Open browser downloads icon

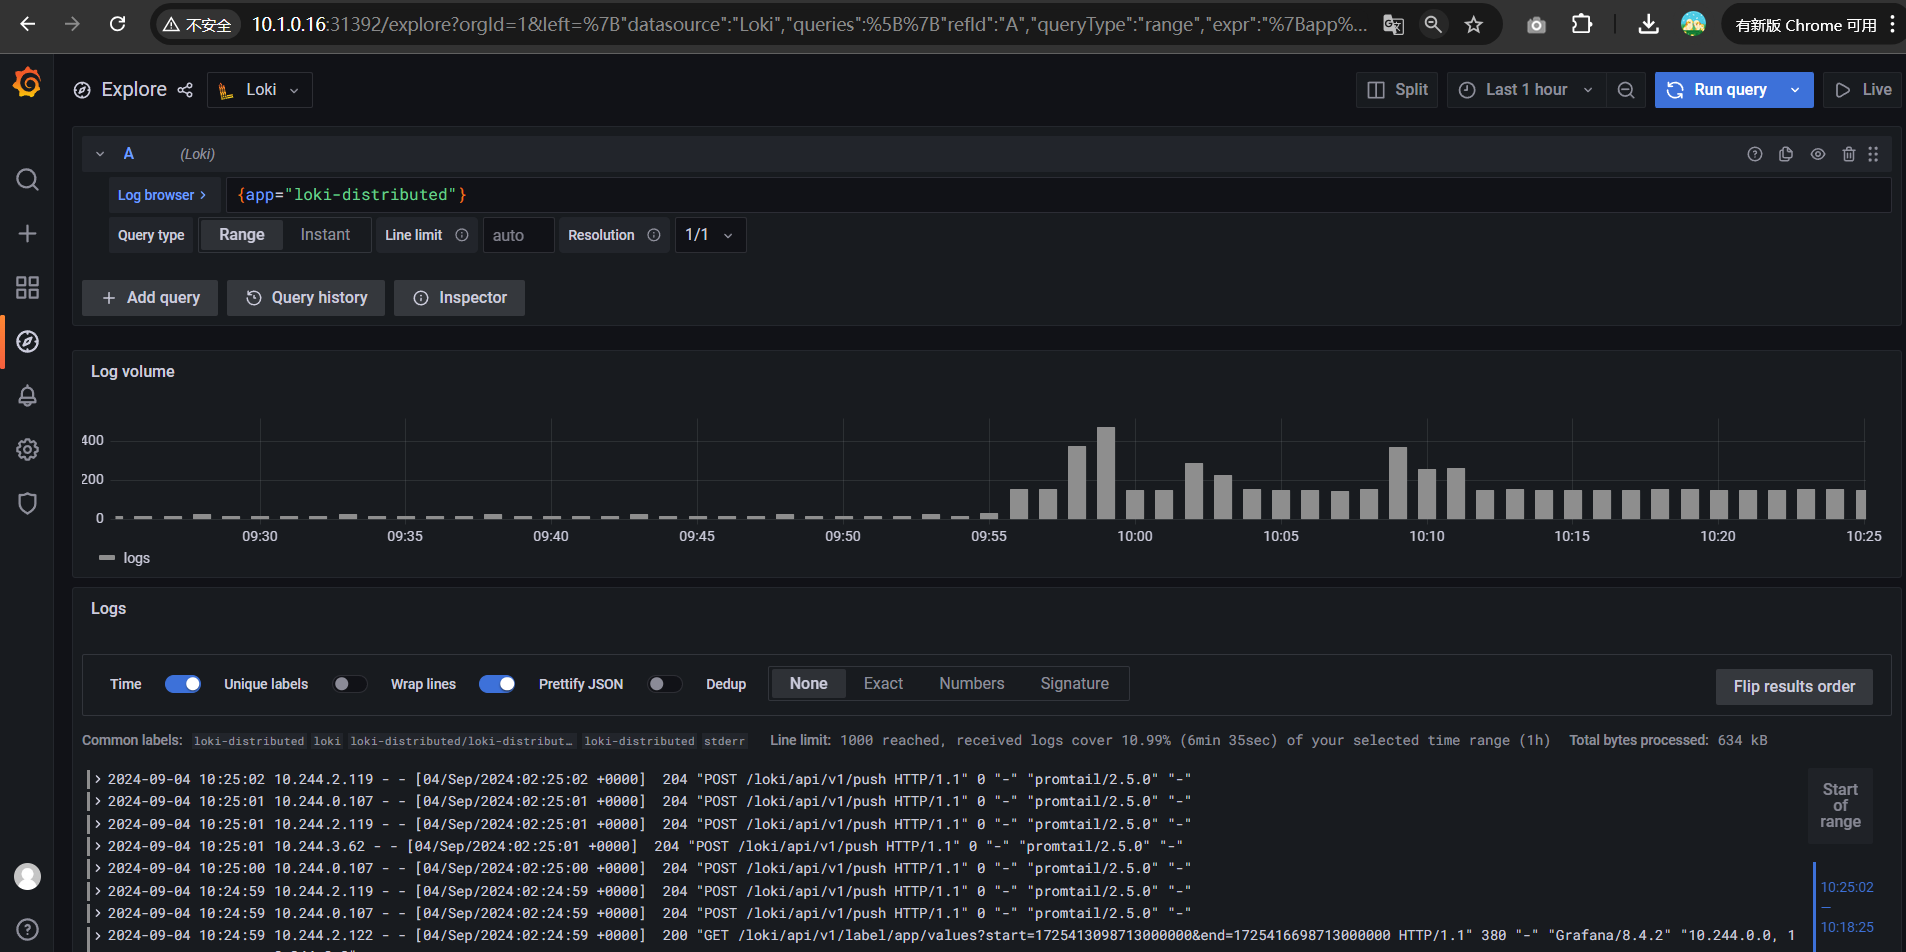tap(1649, 24)
